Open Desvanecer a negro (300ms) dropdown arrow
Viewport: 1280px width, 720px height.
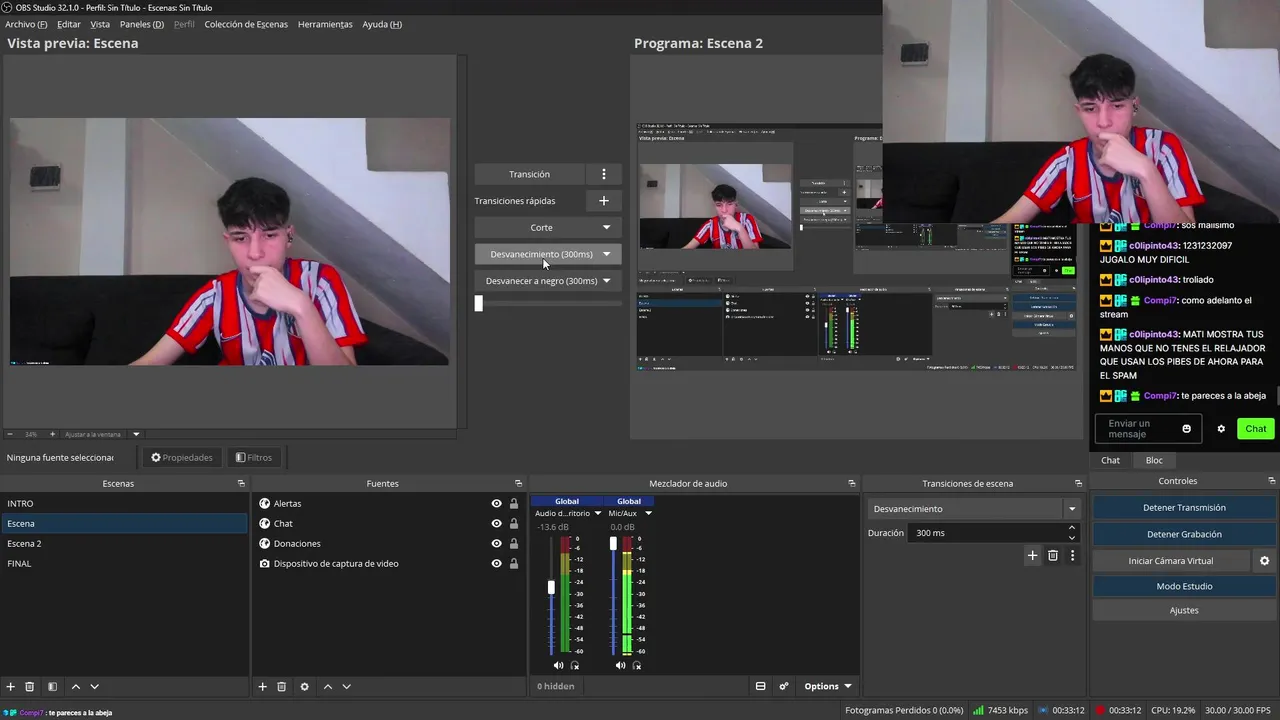606,281
